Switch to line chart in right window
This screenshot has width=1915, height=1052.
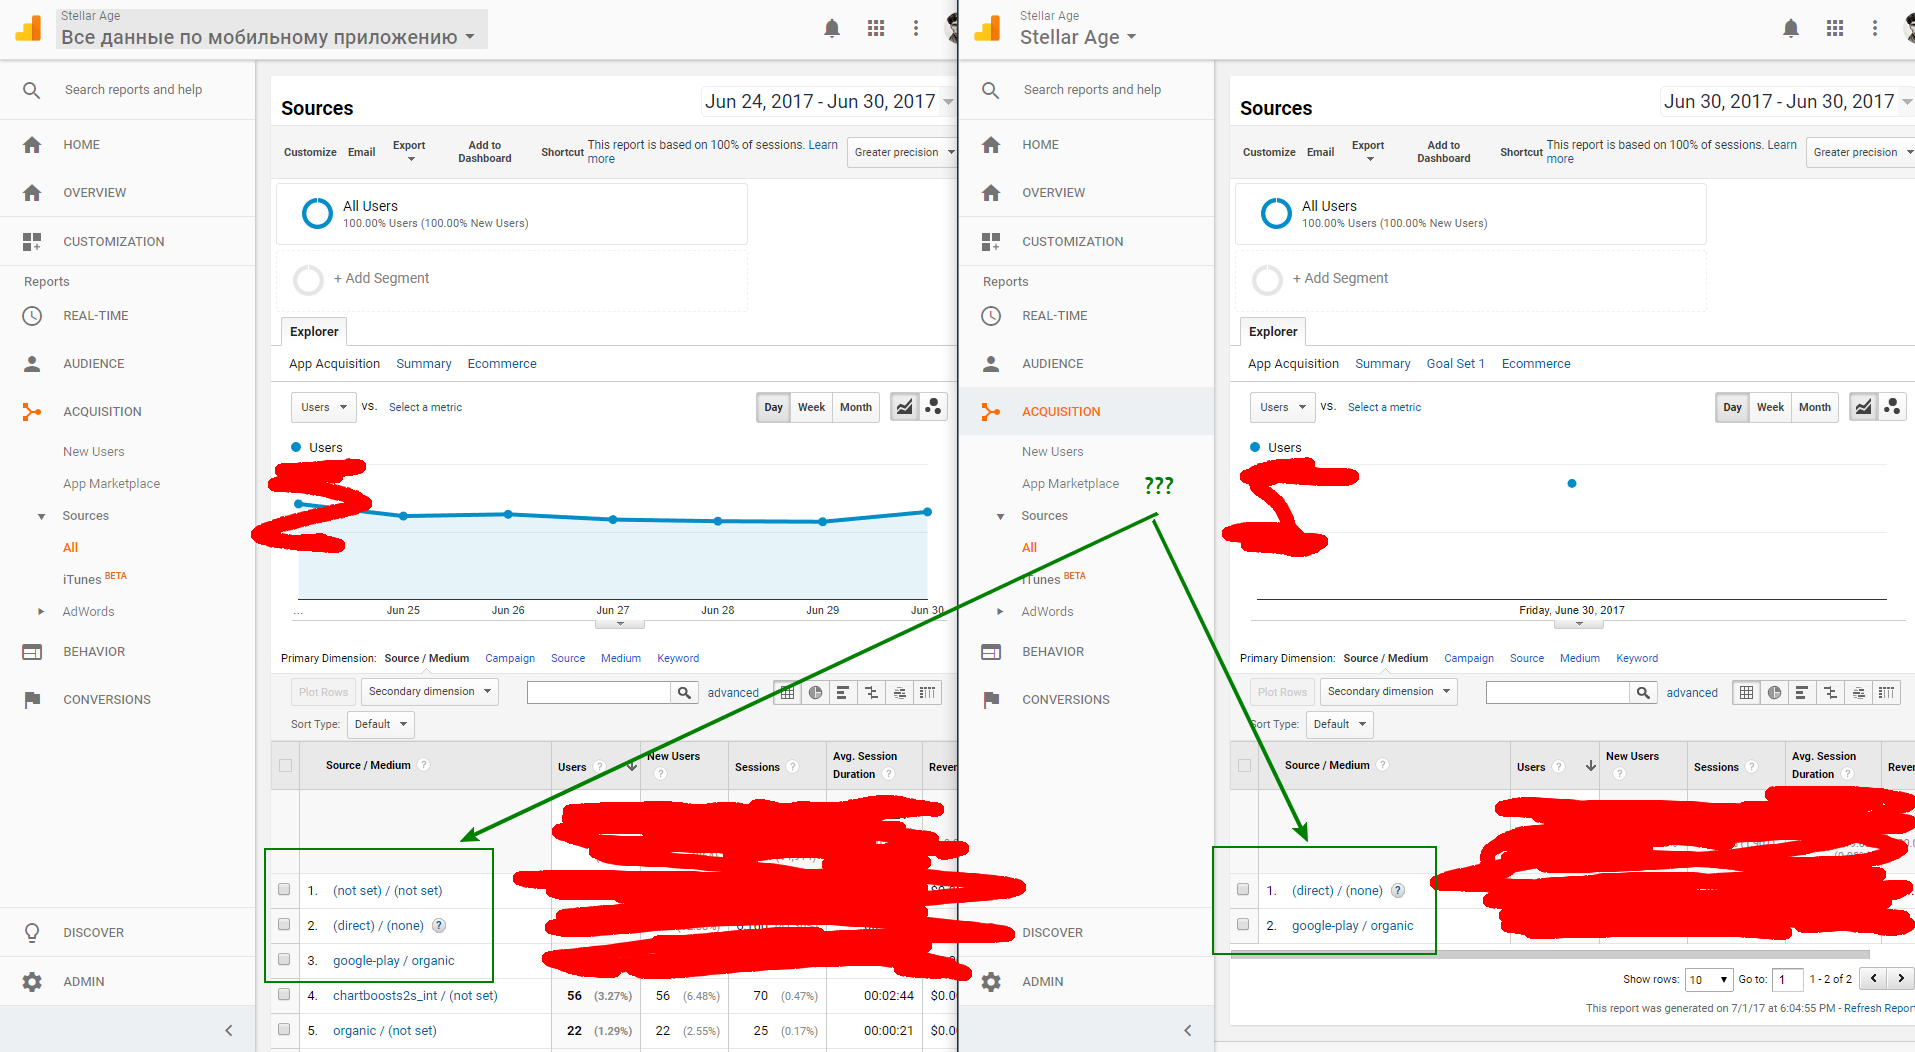[1863, 407]
